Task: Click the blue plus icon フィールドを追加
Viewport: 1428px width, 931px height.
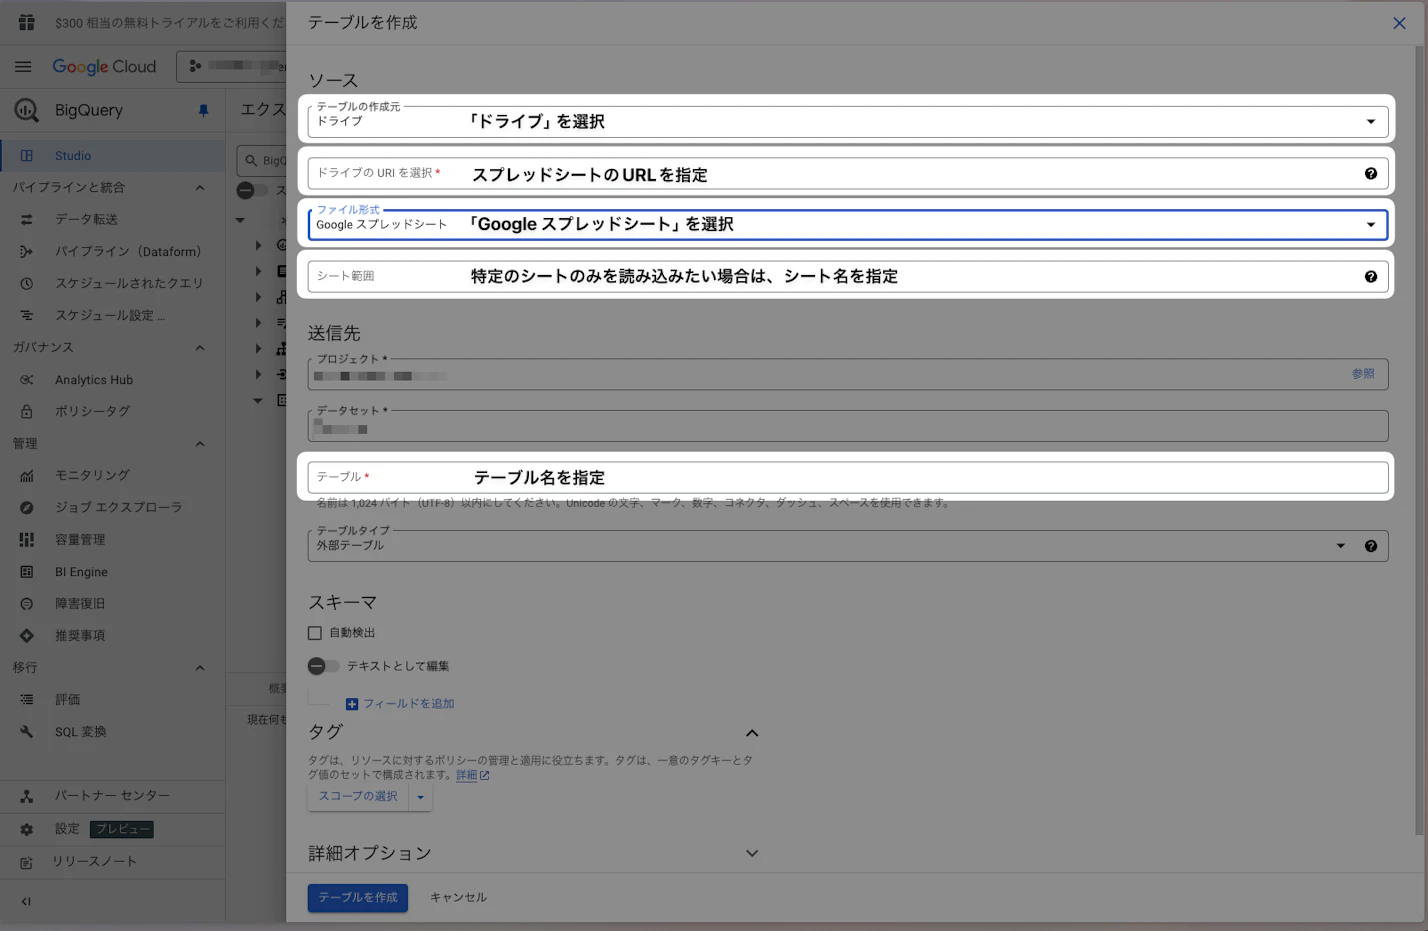Action: (x=352, y=704)
